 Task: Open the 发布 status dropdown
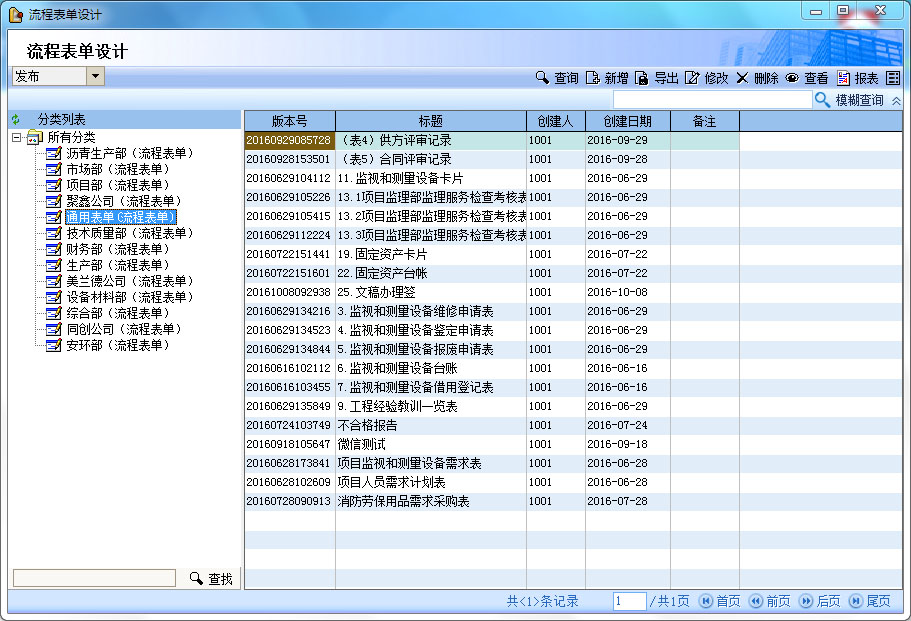[95, 76]
